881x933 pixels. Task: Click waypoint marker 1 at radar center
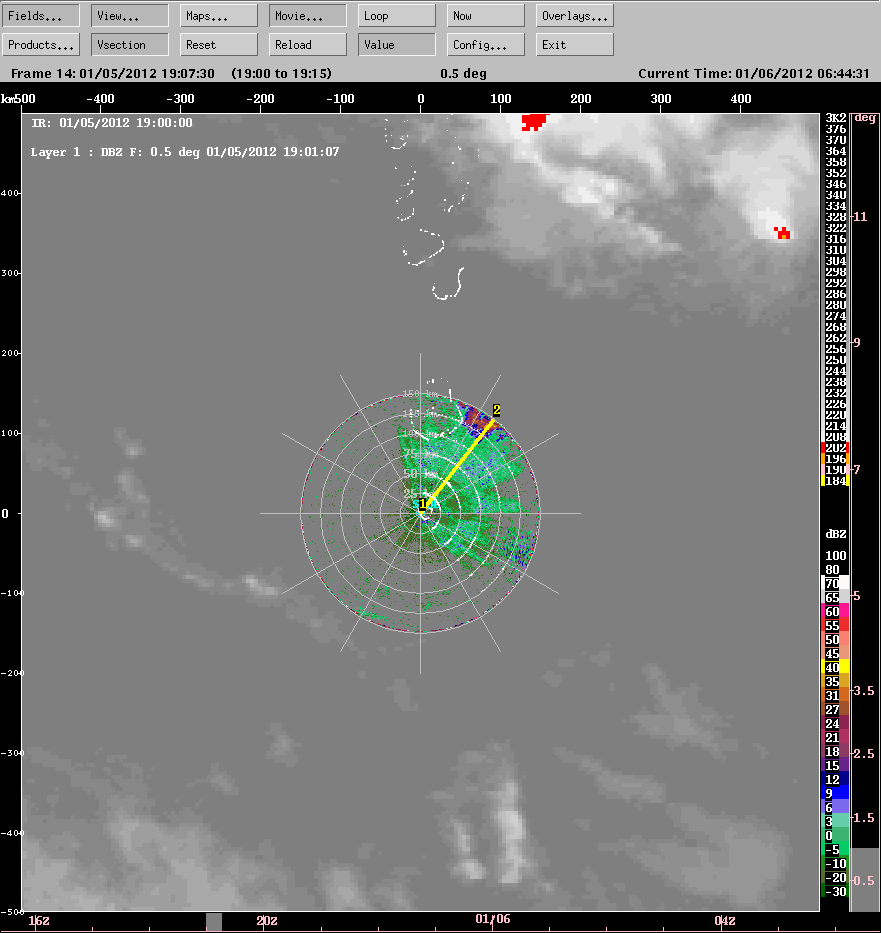point(422,505)
